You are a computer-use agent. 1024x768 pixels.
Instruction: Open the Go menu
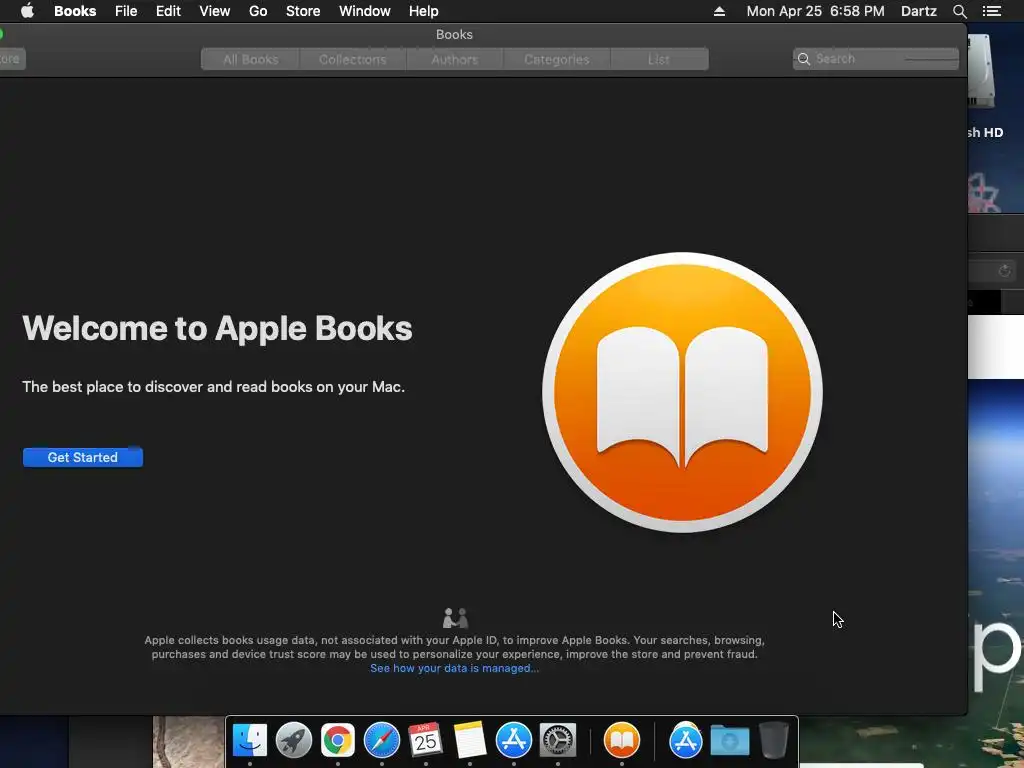pyautogui.click(x=258, y=11)
